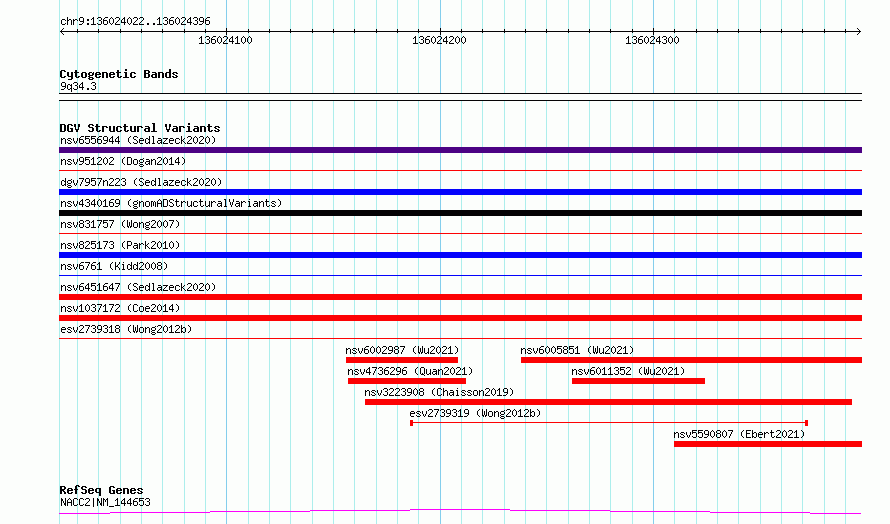Open the NACC2|NM_144653 gene label

105,502
